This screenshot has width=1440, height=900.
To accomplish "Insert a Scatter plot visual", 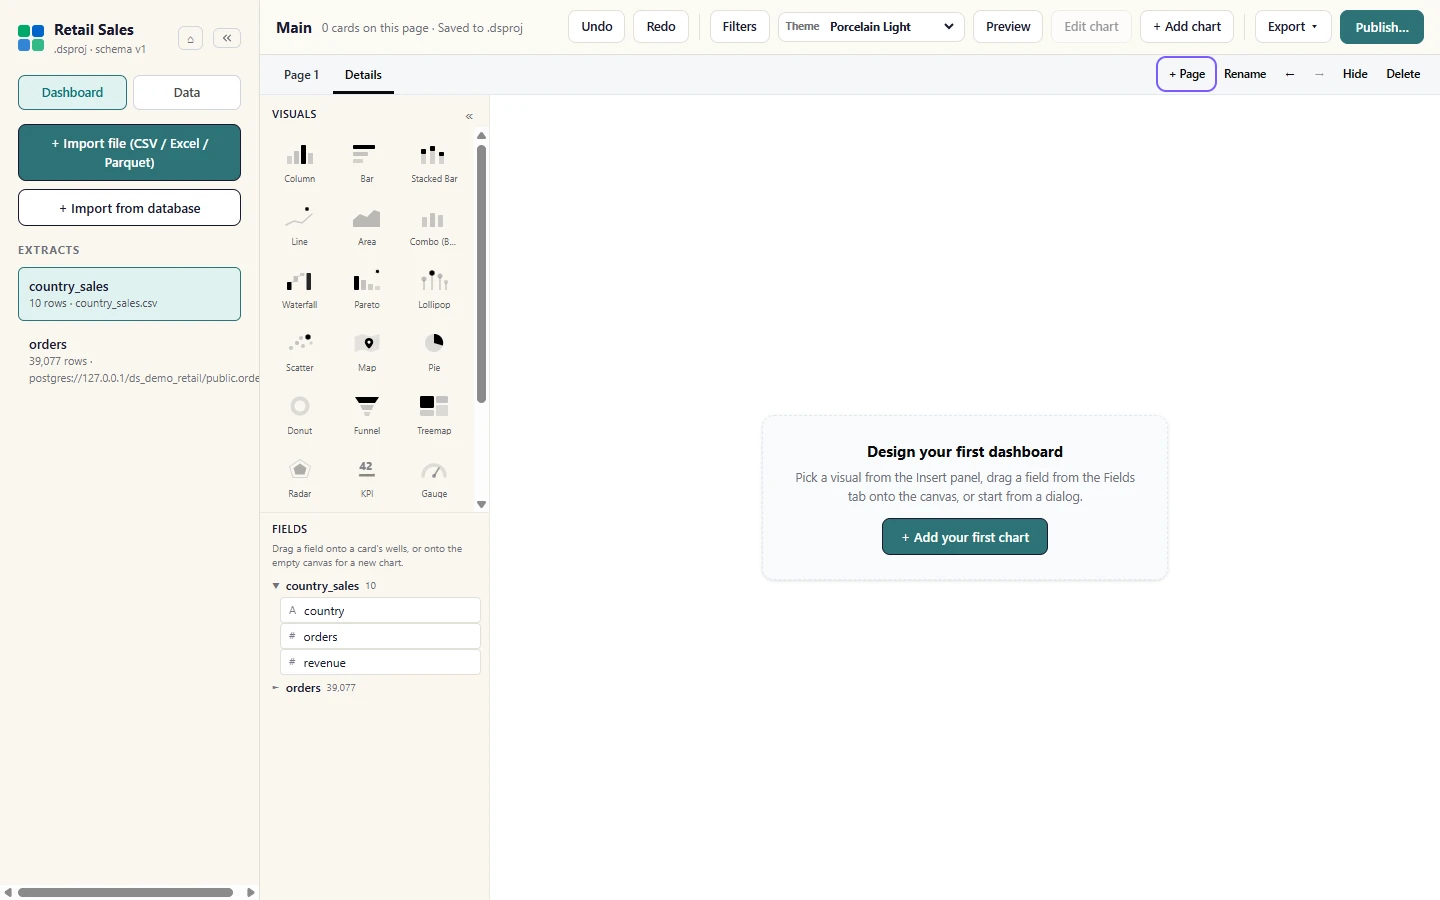I will pyautogui.click(x=300, y=352).
